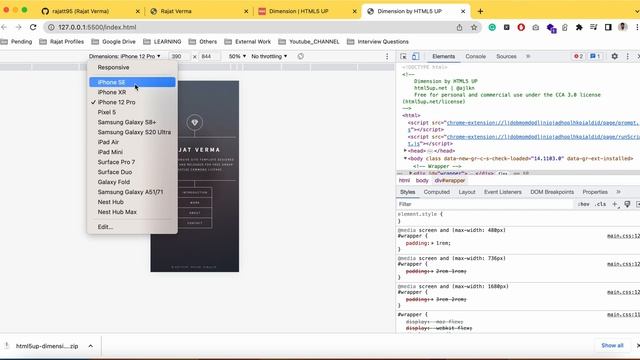Image resolution: width=640 pixels, height=360 pixels.
Task: Add new style rule plus icon
Action: tap(615, 204)
